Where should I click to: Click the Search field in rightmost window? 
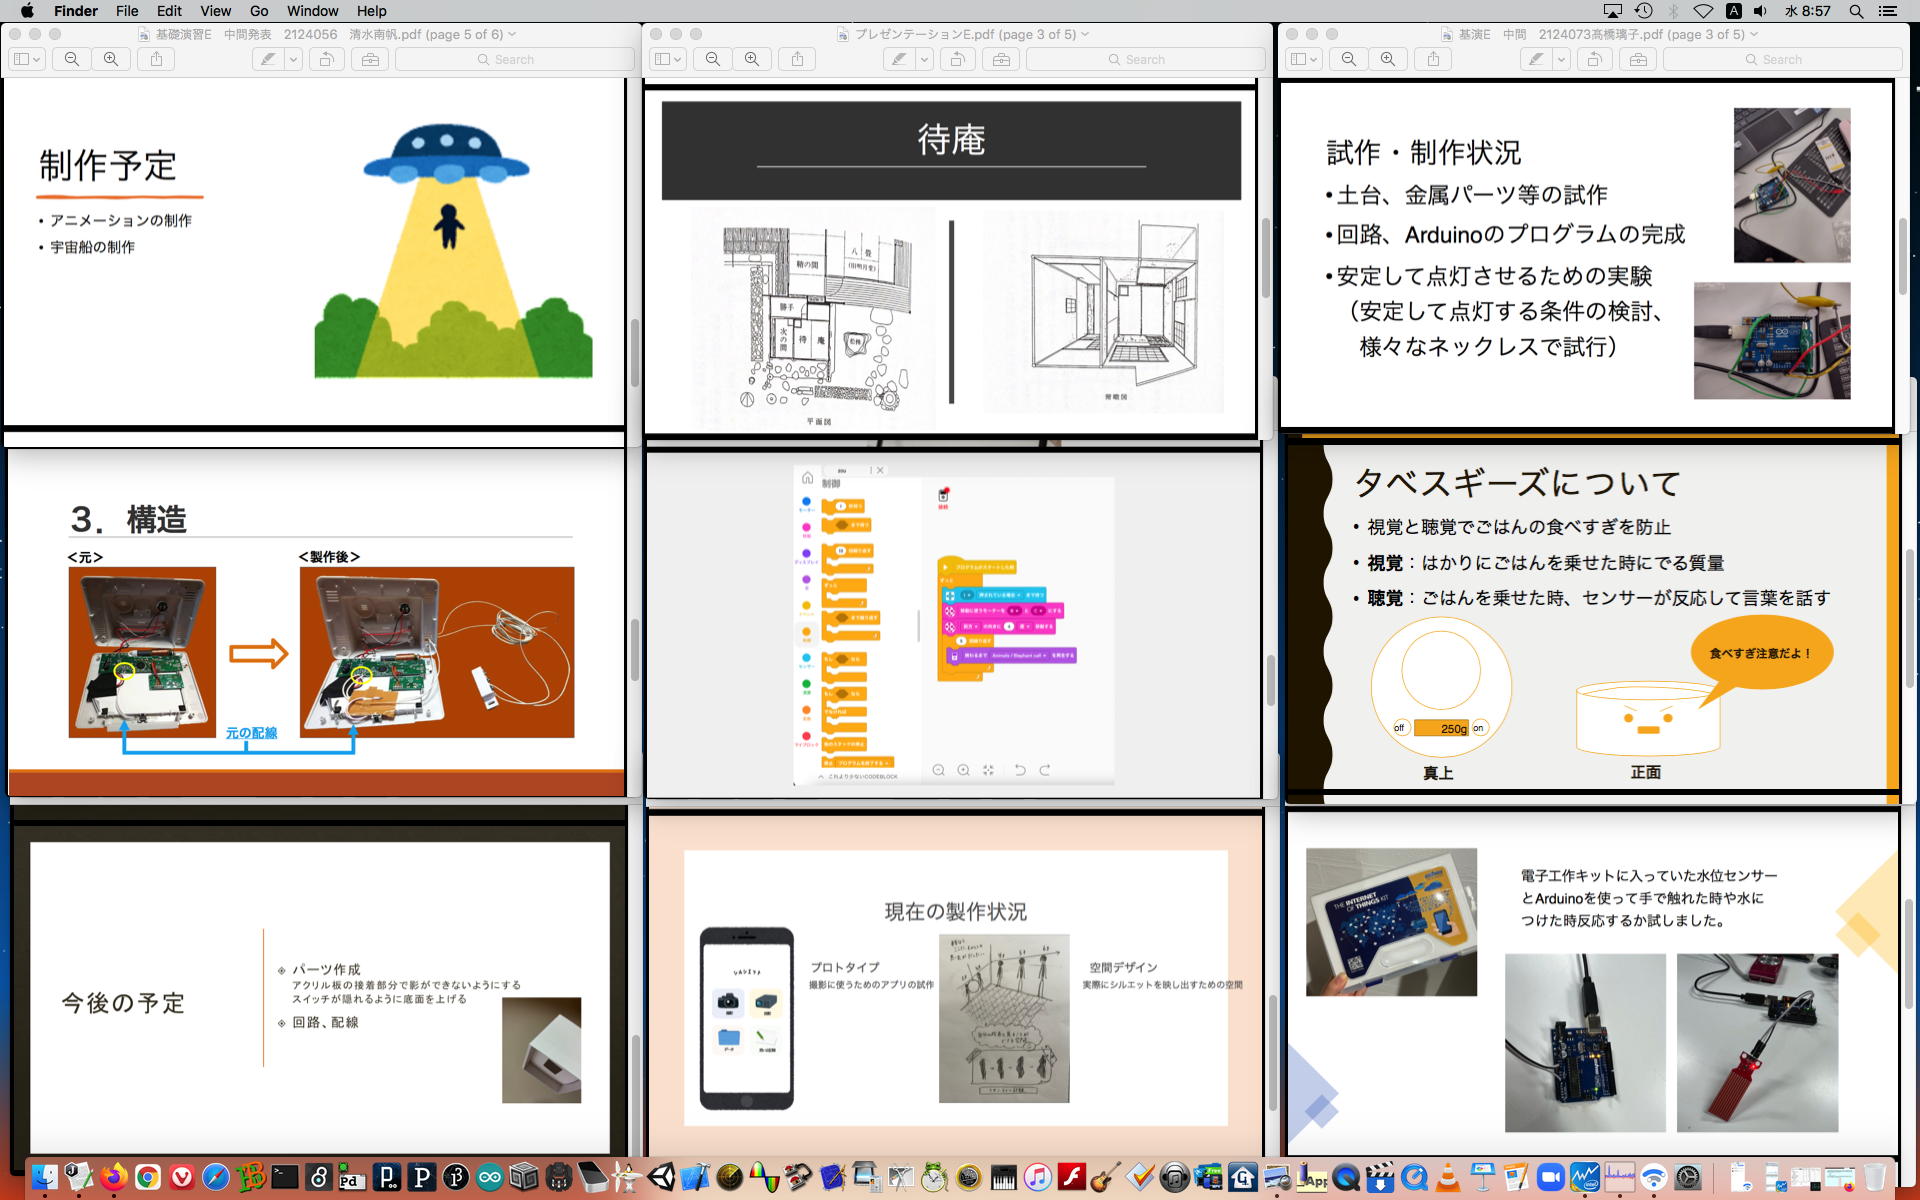[1782, 59]
